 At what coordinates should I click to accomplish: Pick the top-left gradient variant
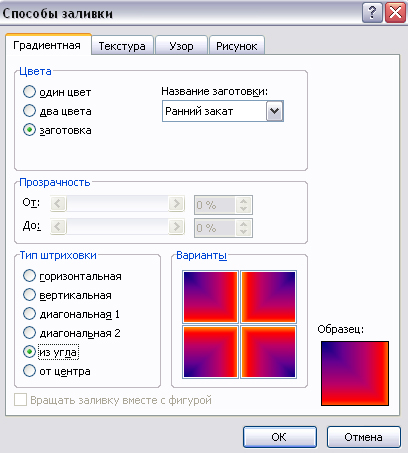tap(210, 297)
